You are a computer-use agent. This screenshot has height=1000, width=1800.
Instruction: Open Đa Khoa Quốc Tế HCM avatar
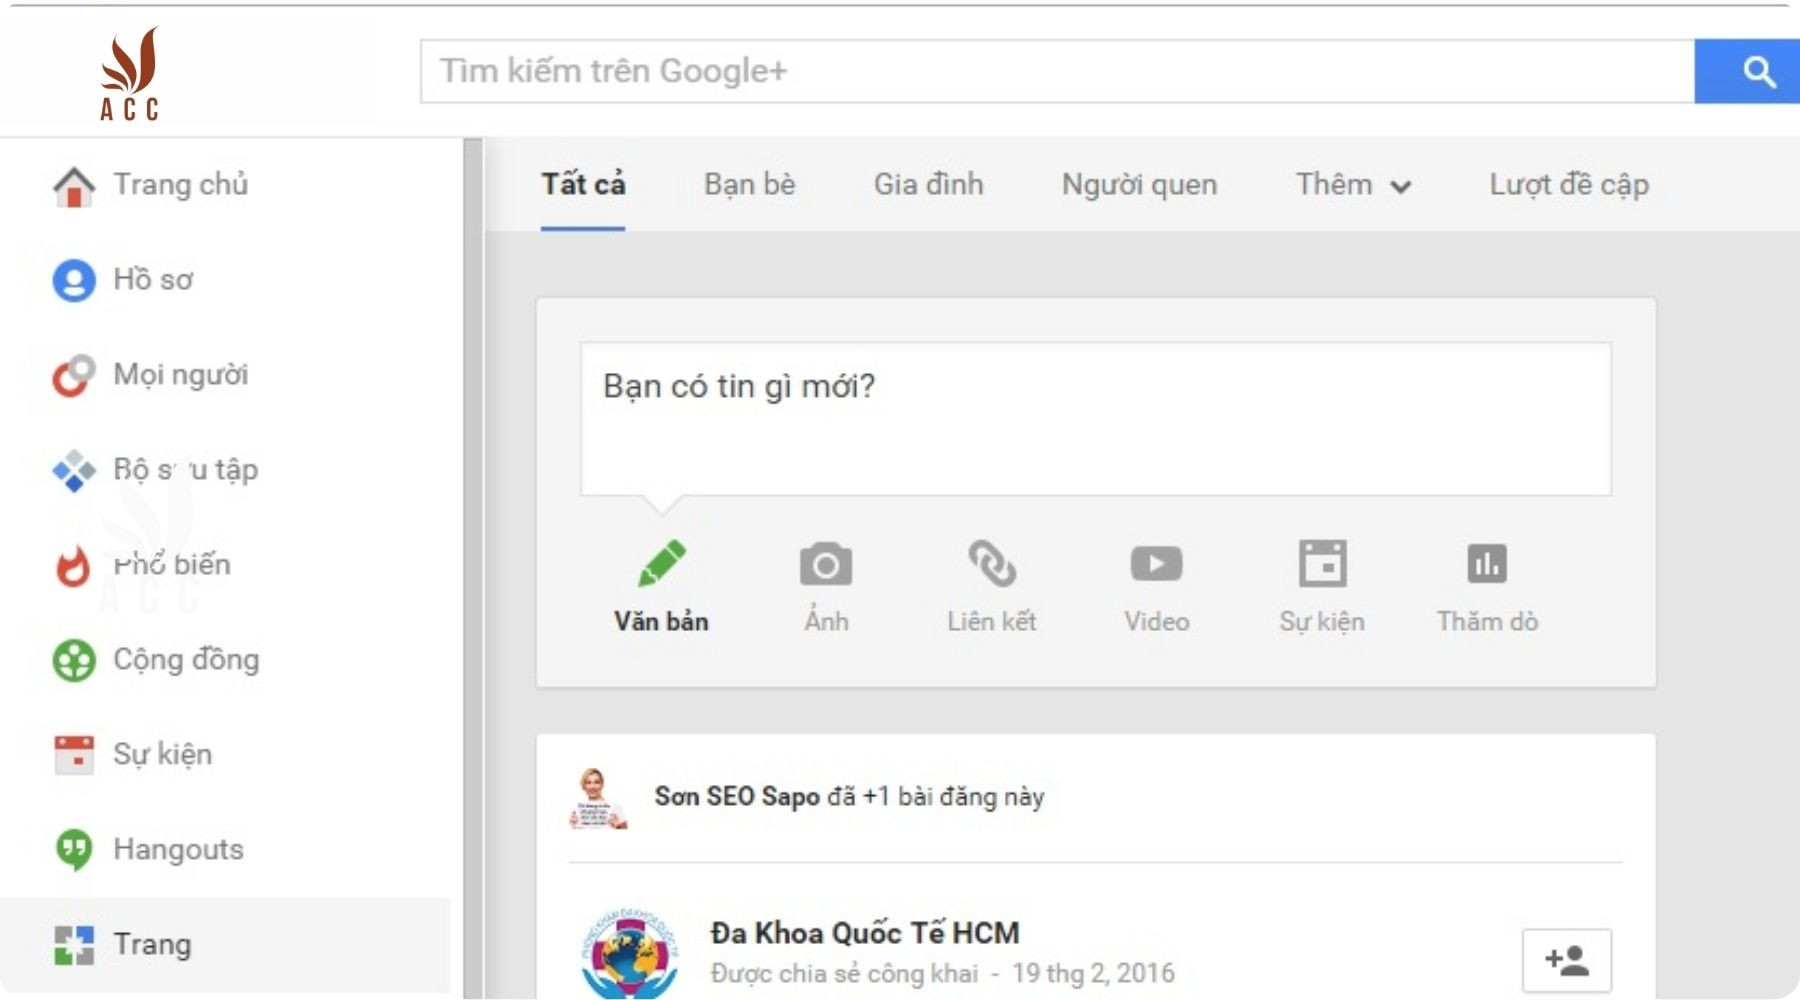(630, 954)
